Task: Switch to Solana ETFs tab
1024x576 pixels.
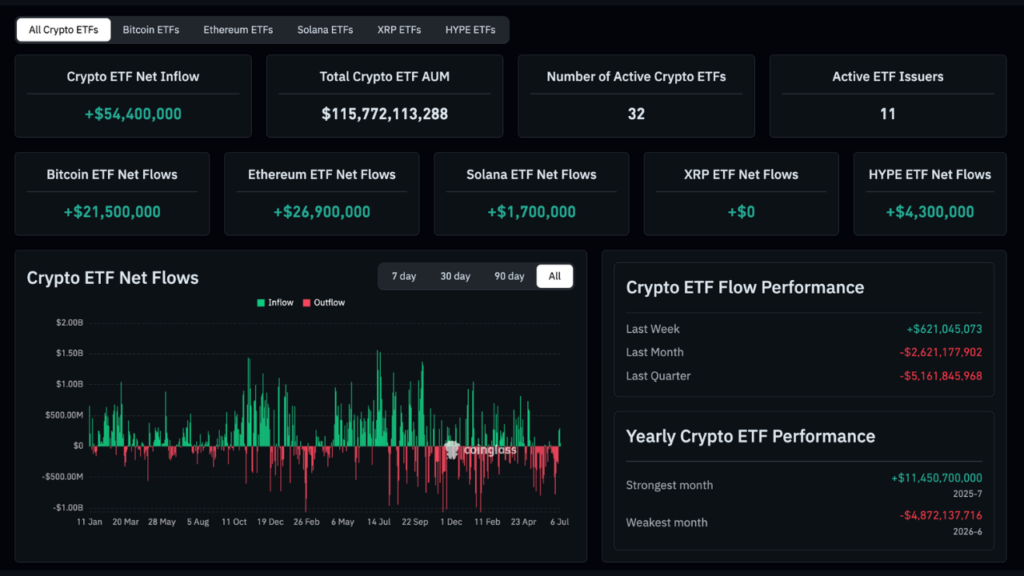Action: click(x=325, y=30)
